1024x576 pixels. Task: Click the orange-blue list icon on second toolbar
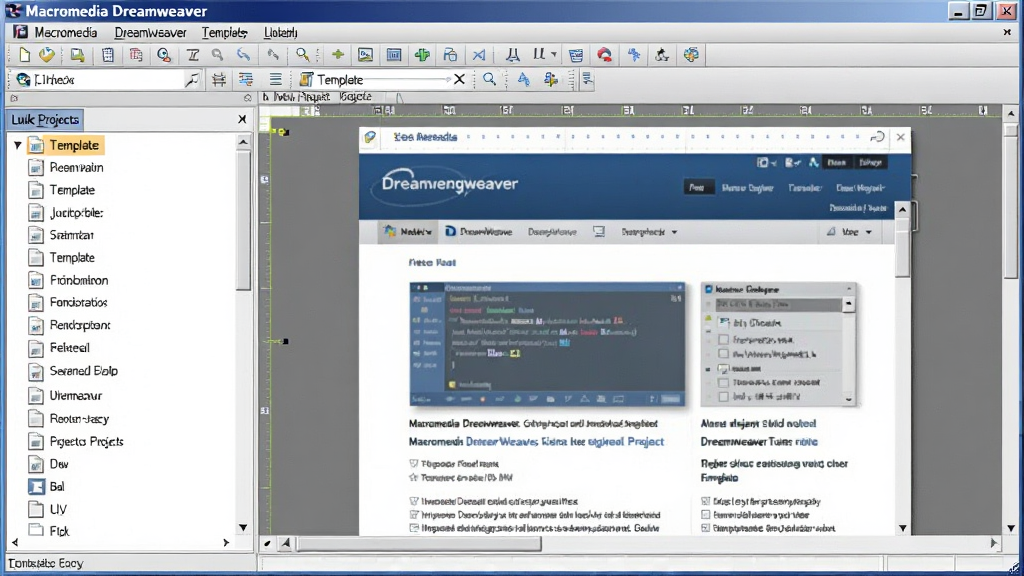click(246, 80)
